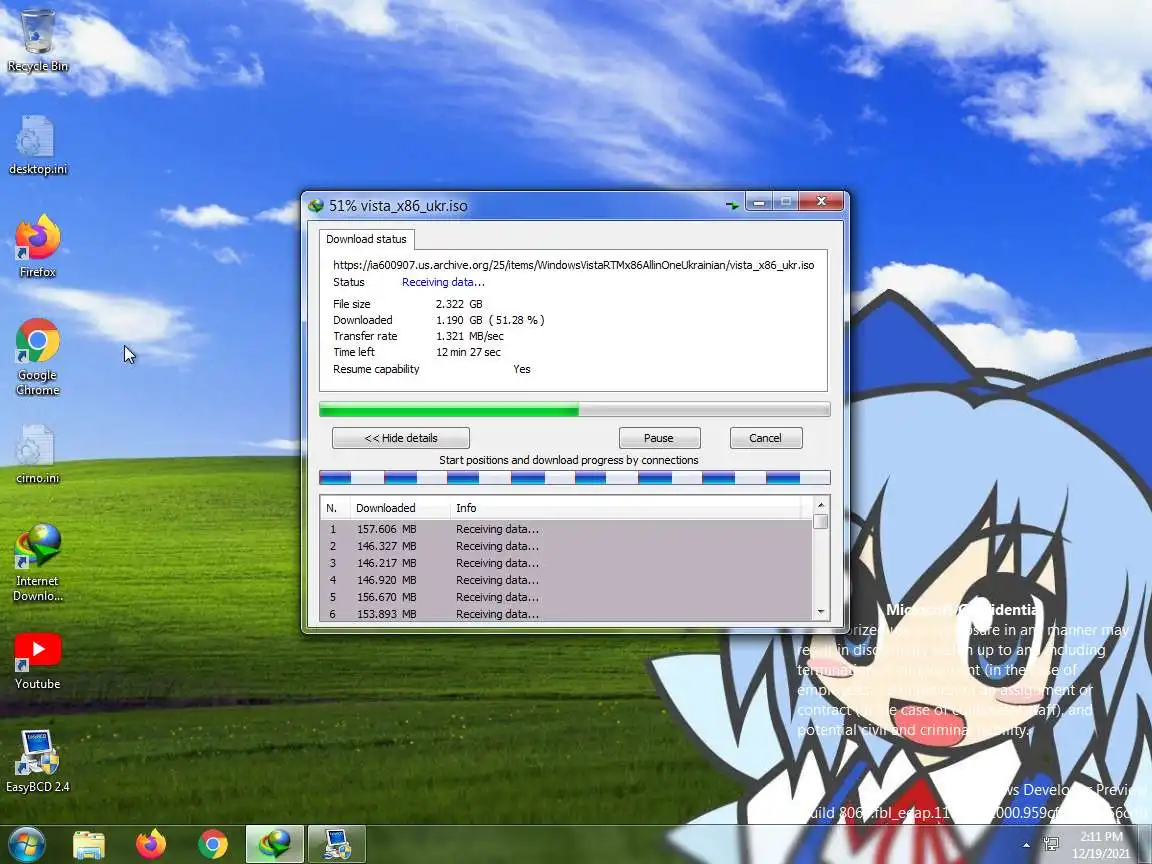Select the desktop.ini file icon

click(x=37, y=145)
